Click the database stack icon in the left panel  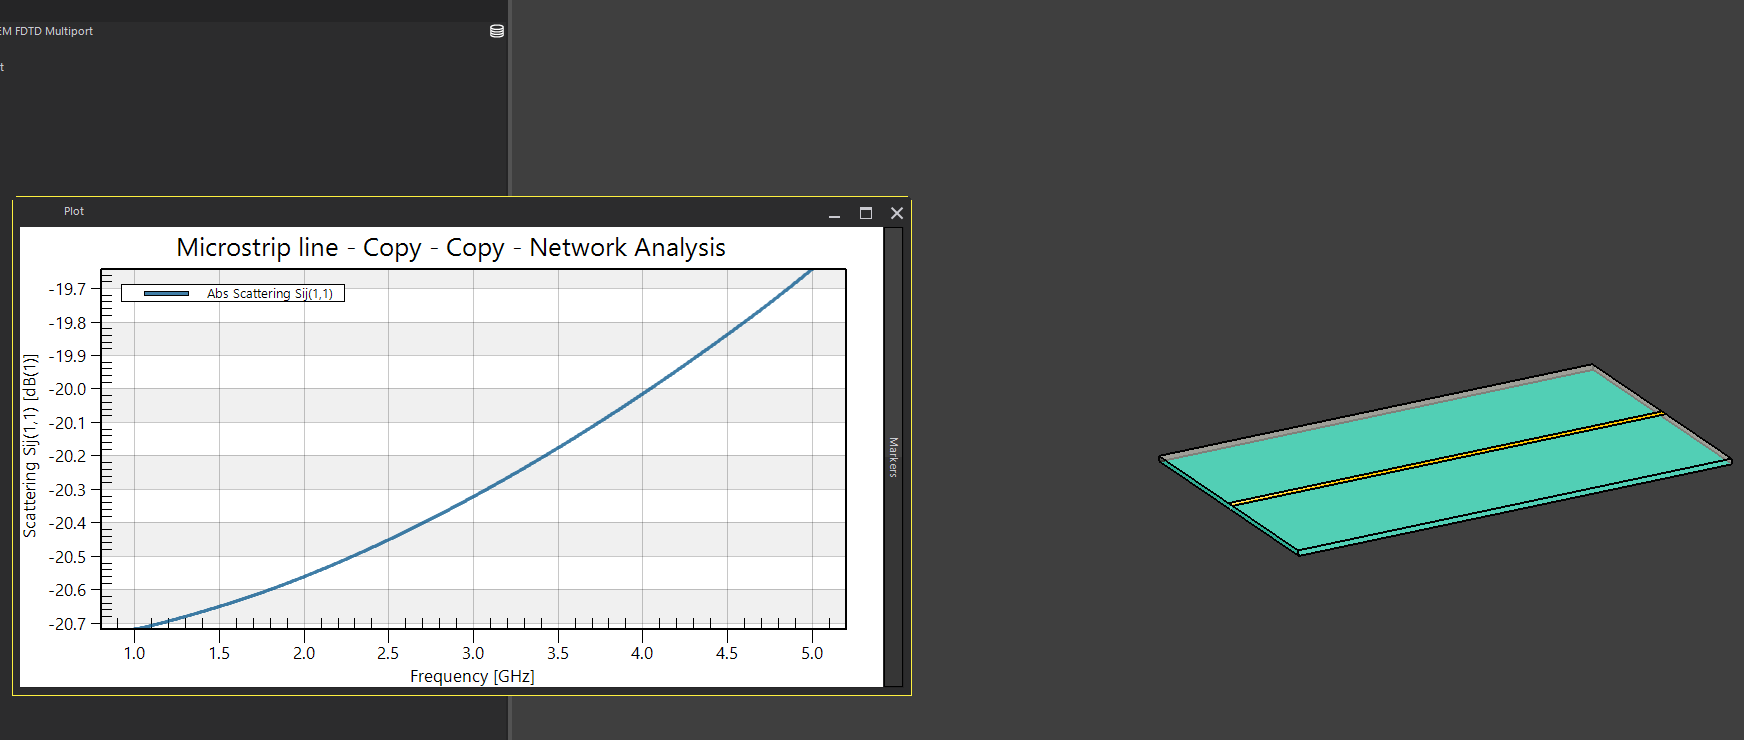coord(496,31)
